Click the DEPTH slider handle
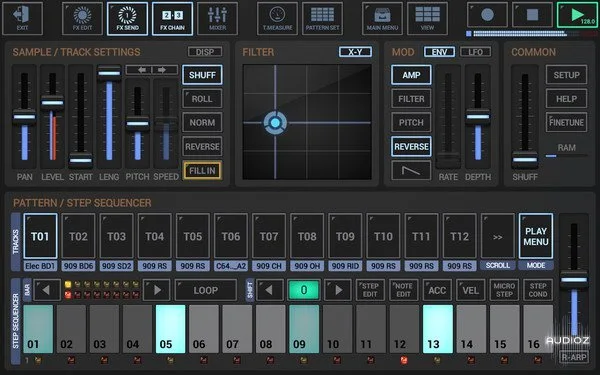600x375 pixels. click(478, 117)
